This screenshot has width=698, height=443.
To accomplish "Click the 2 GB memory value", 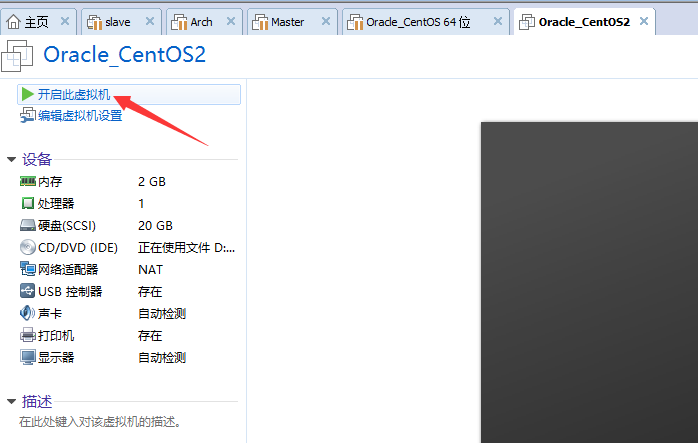I will click(152, 182).
